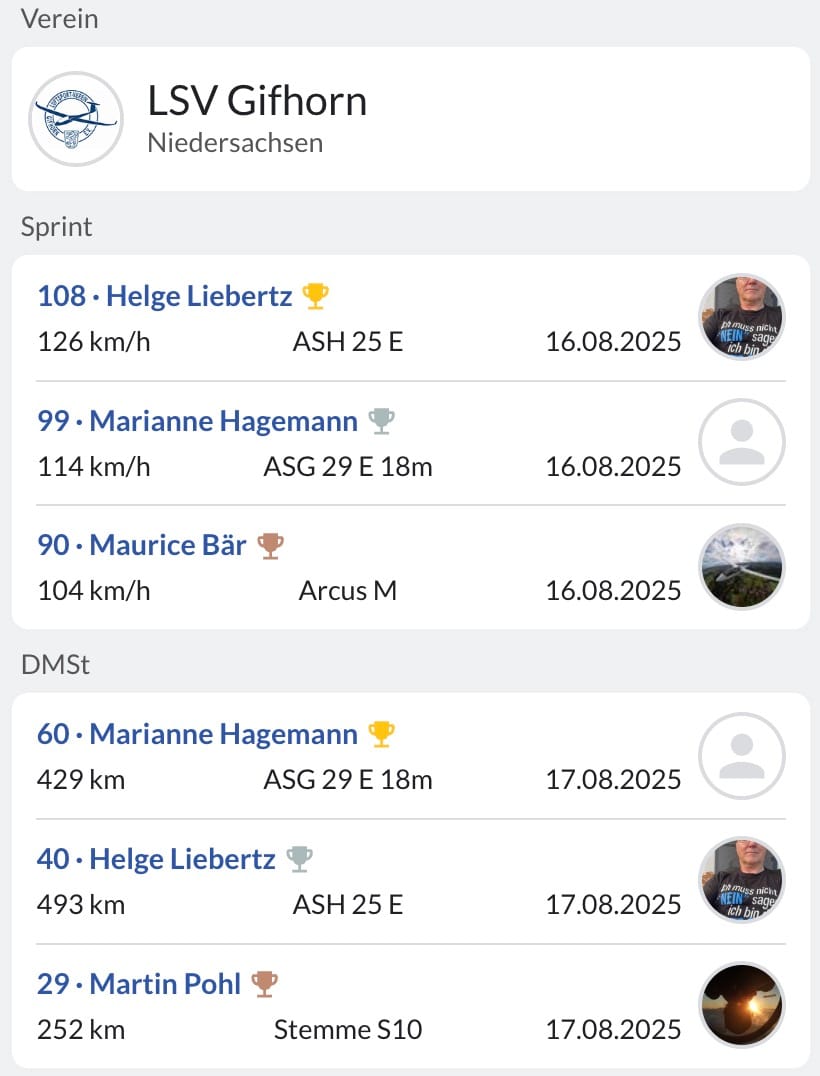Click silver trophy next to Helge Liebertz DMSt

(x=299, y=858)
